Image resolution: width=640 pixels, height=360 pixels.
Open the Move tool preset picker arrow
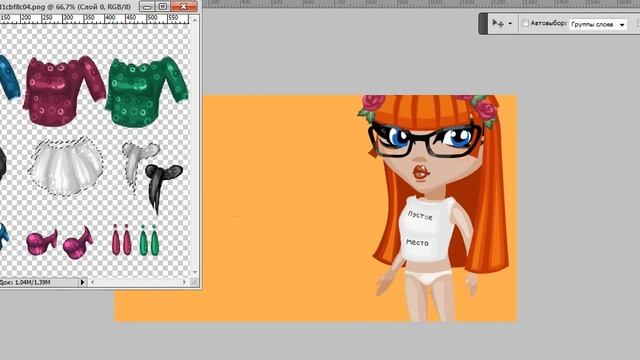pos(510,24)
